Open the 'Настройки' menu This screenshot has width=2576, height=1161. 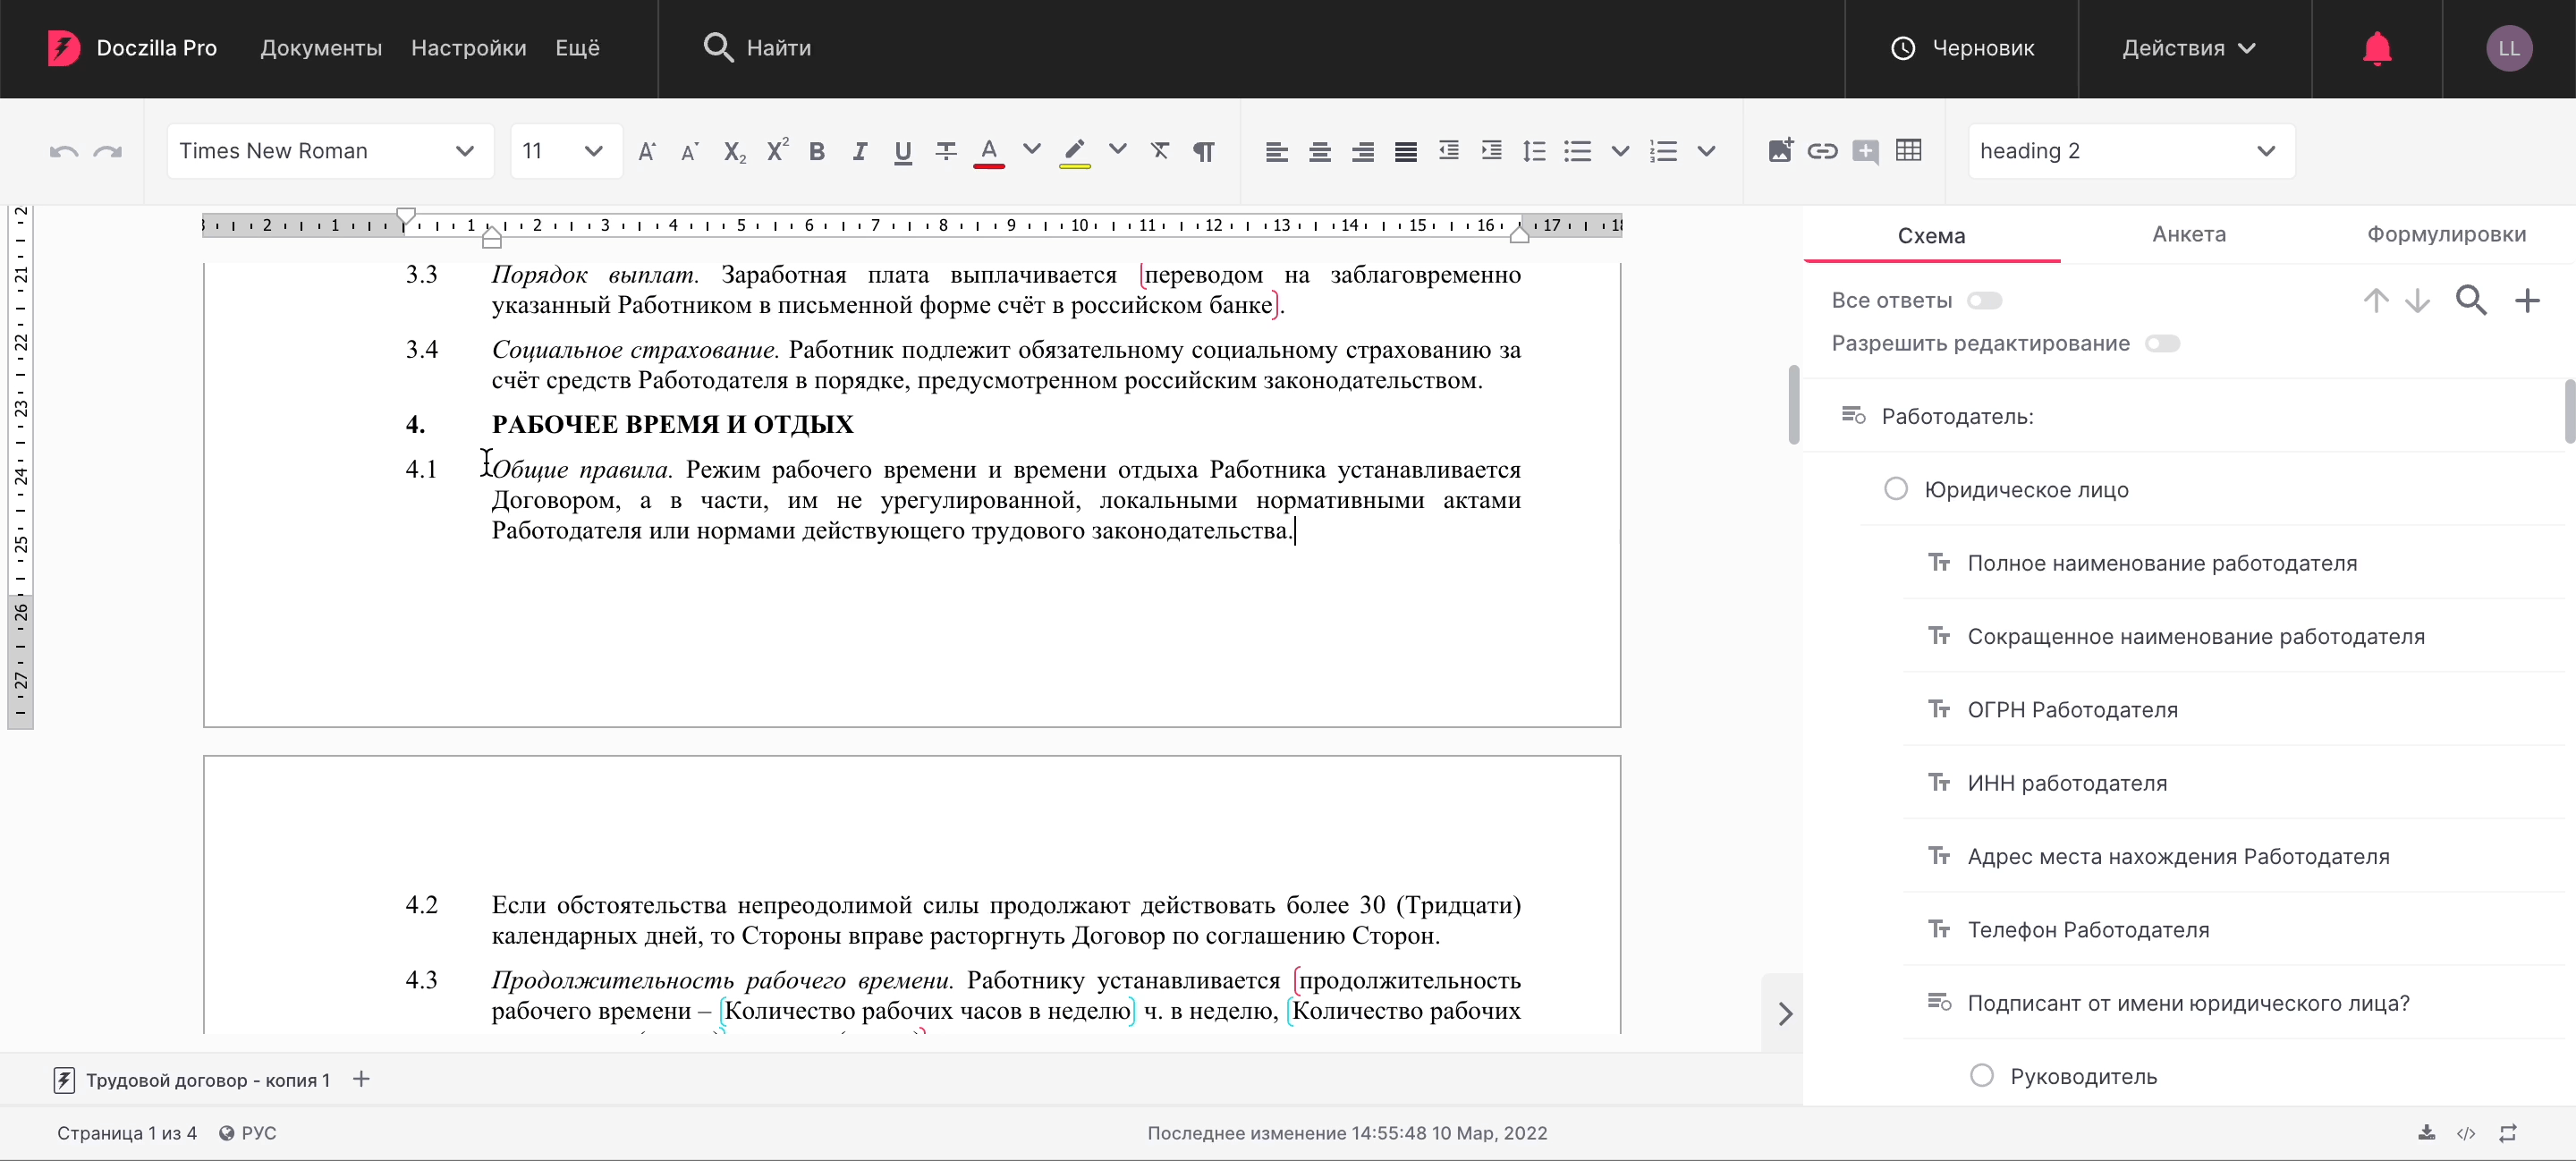click(468, 48)
